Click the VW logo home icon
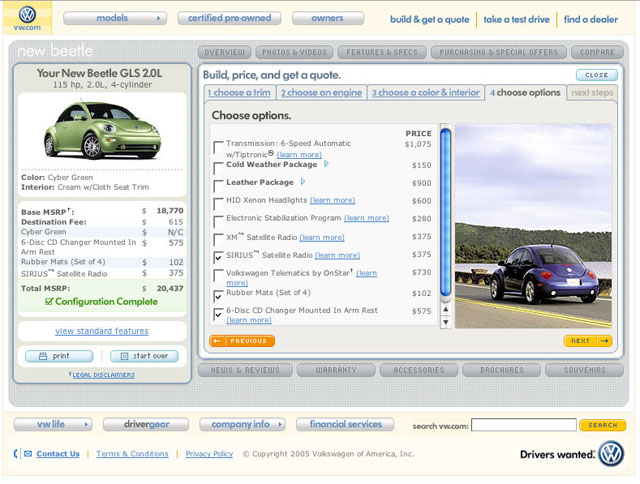 click(x=27, y=17)
